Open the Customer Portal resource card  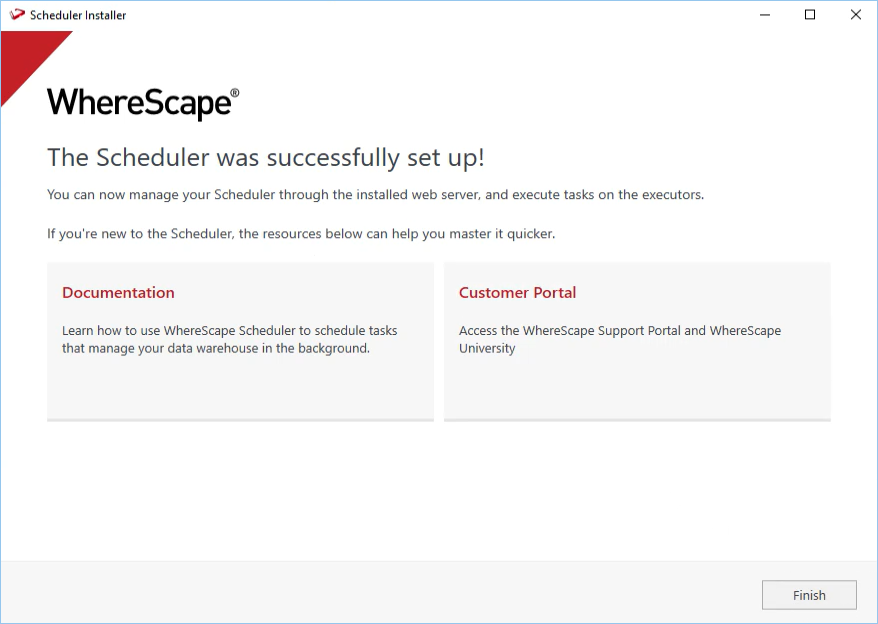tap(637, 342)
